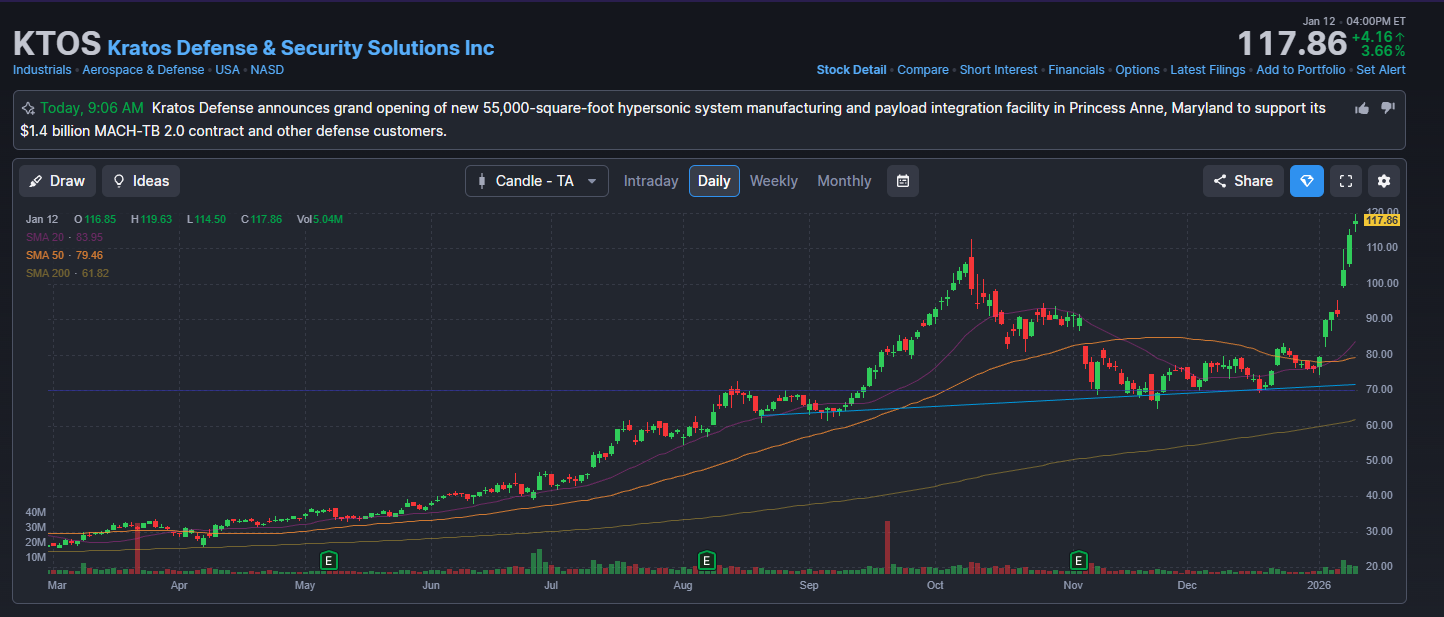Open Aerospace & Defense industry link
1444x617 pixels.
tap(143, 70)
